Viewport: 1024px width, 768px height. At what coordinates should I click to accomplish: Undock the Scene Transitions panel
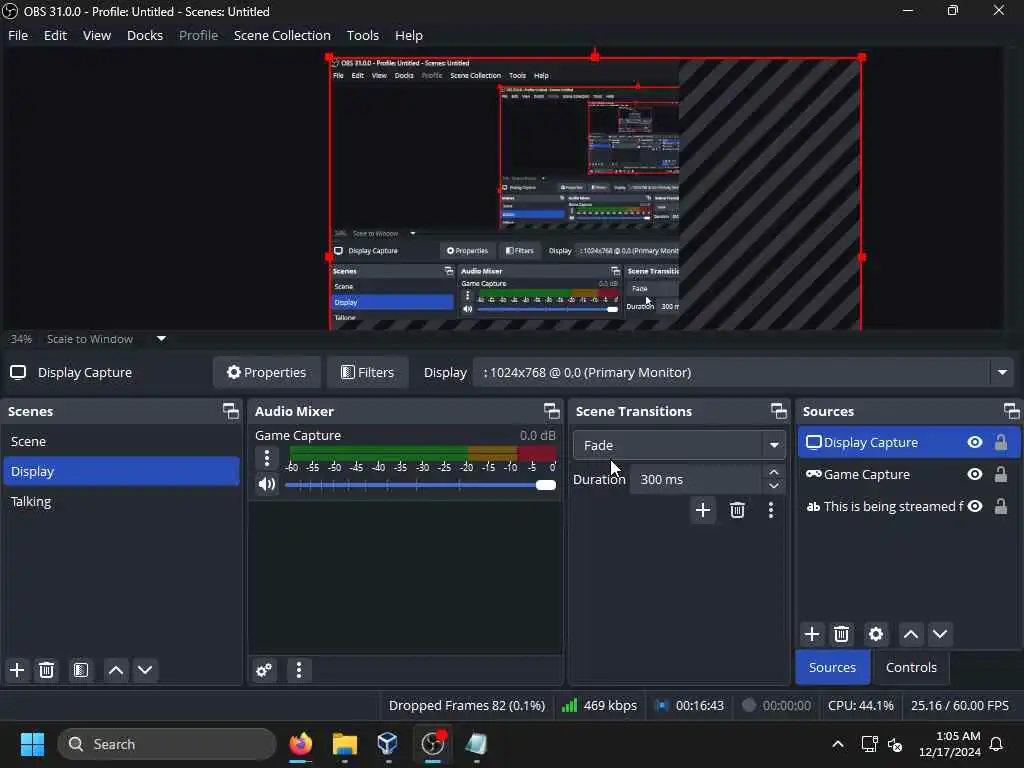pyautogui.click(x=778, y=411)
